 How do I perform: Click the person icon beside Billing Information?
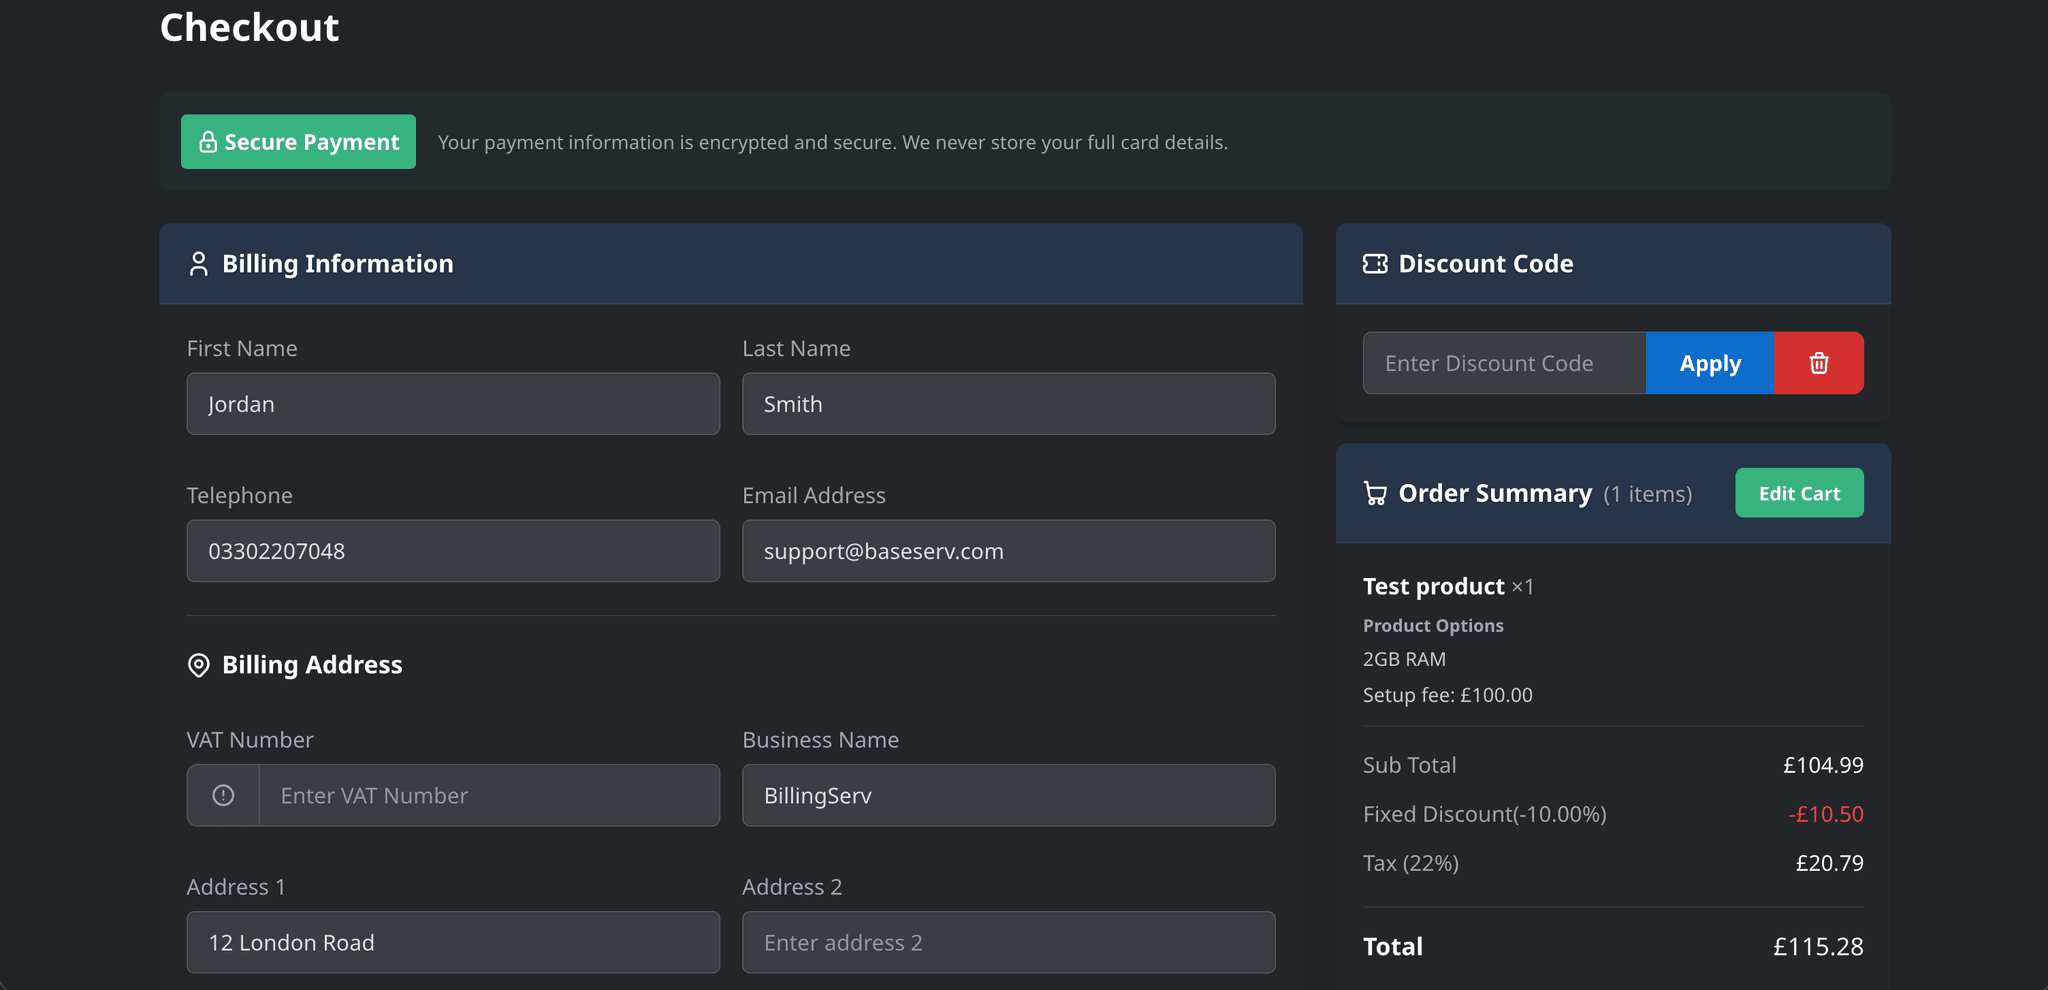[x=198, y=264]
